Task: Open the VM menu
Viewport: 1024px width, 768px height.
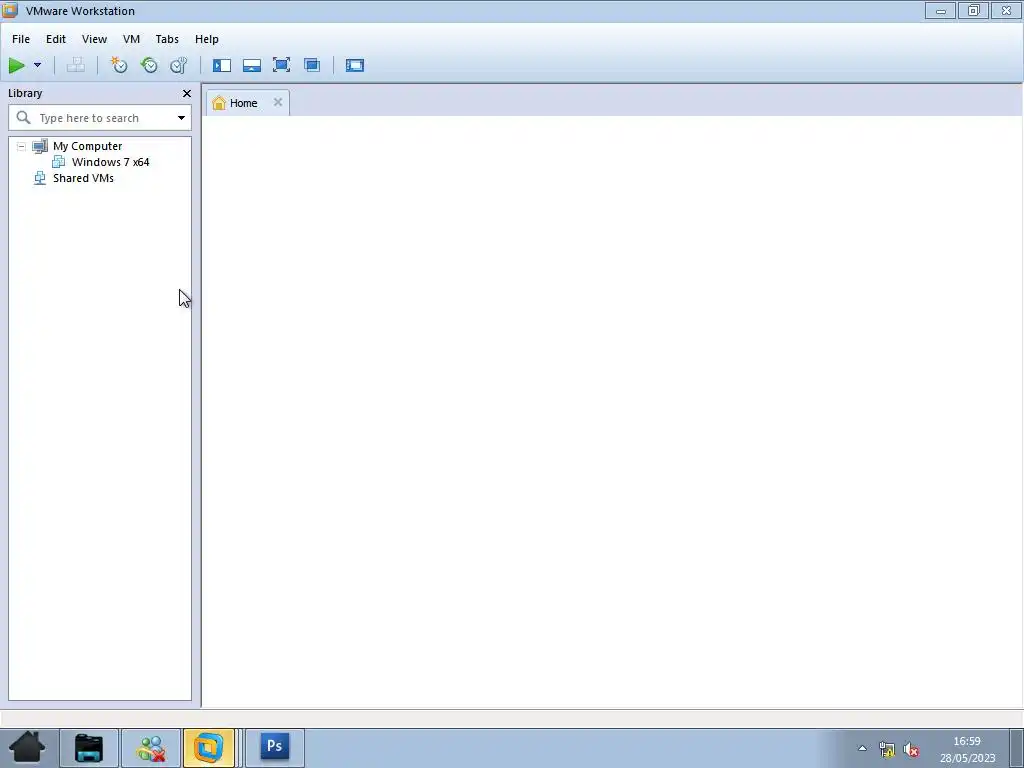Action: [x=131, y=39]
